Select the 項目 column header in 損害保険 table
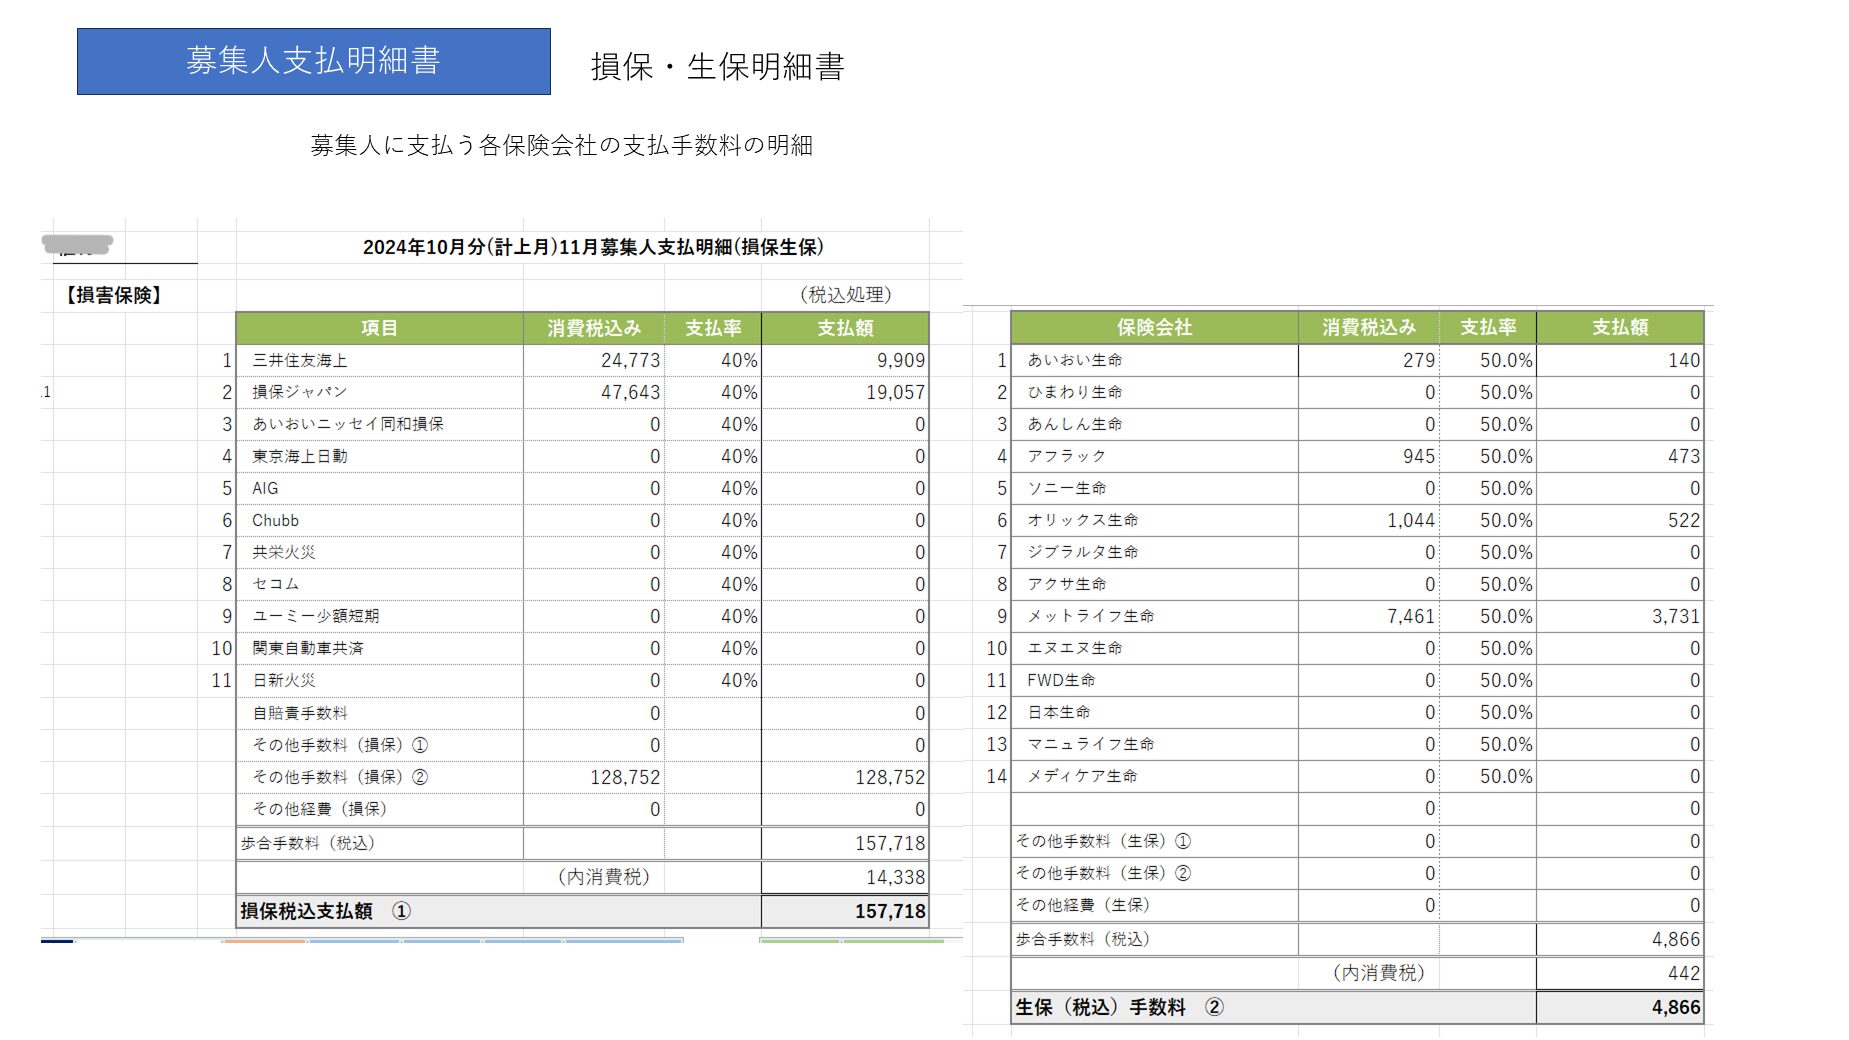The height and width of the screenshot is (1040, 1849). point(379,328)
